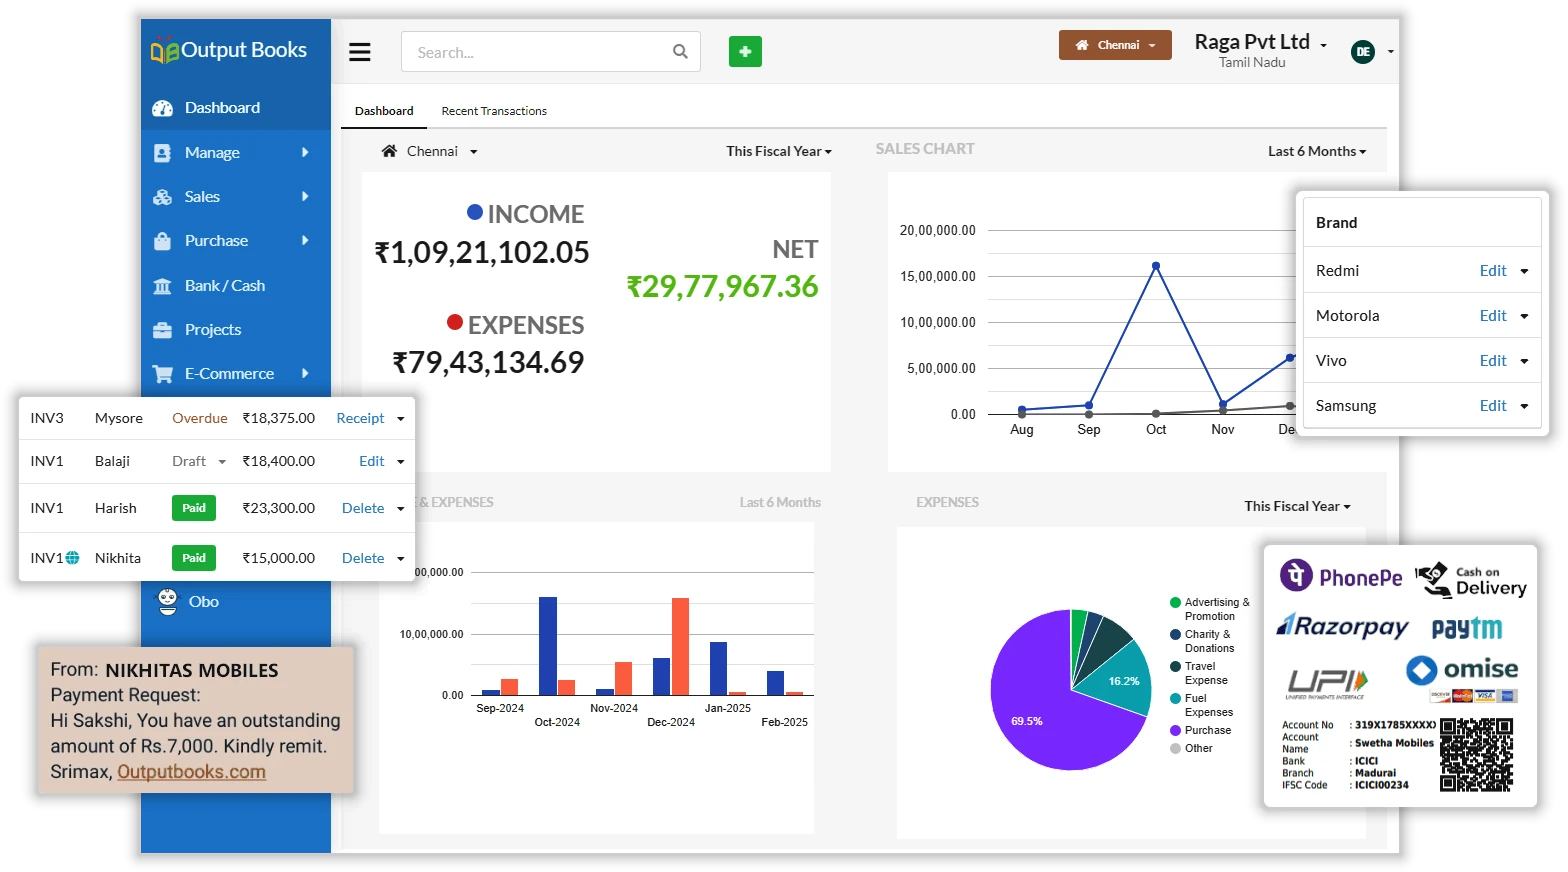Click the Advertising & Promotion legend swatch
Screen dimensions: 1568x872
pos(1176,602)
